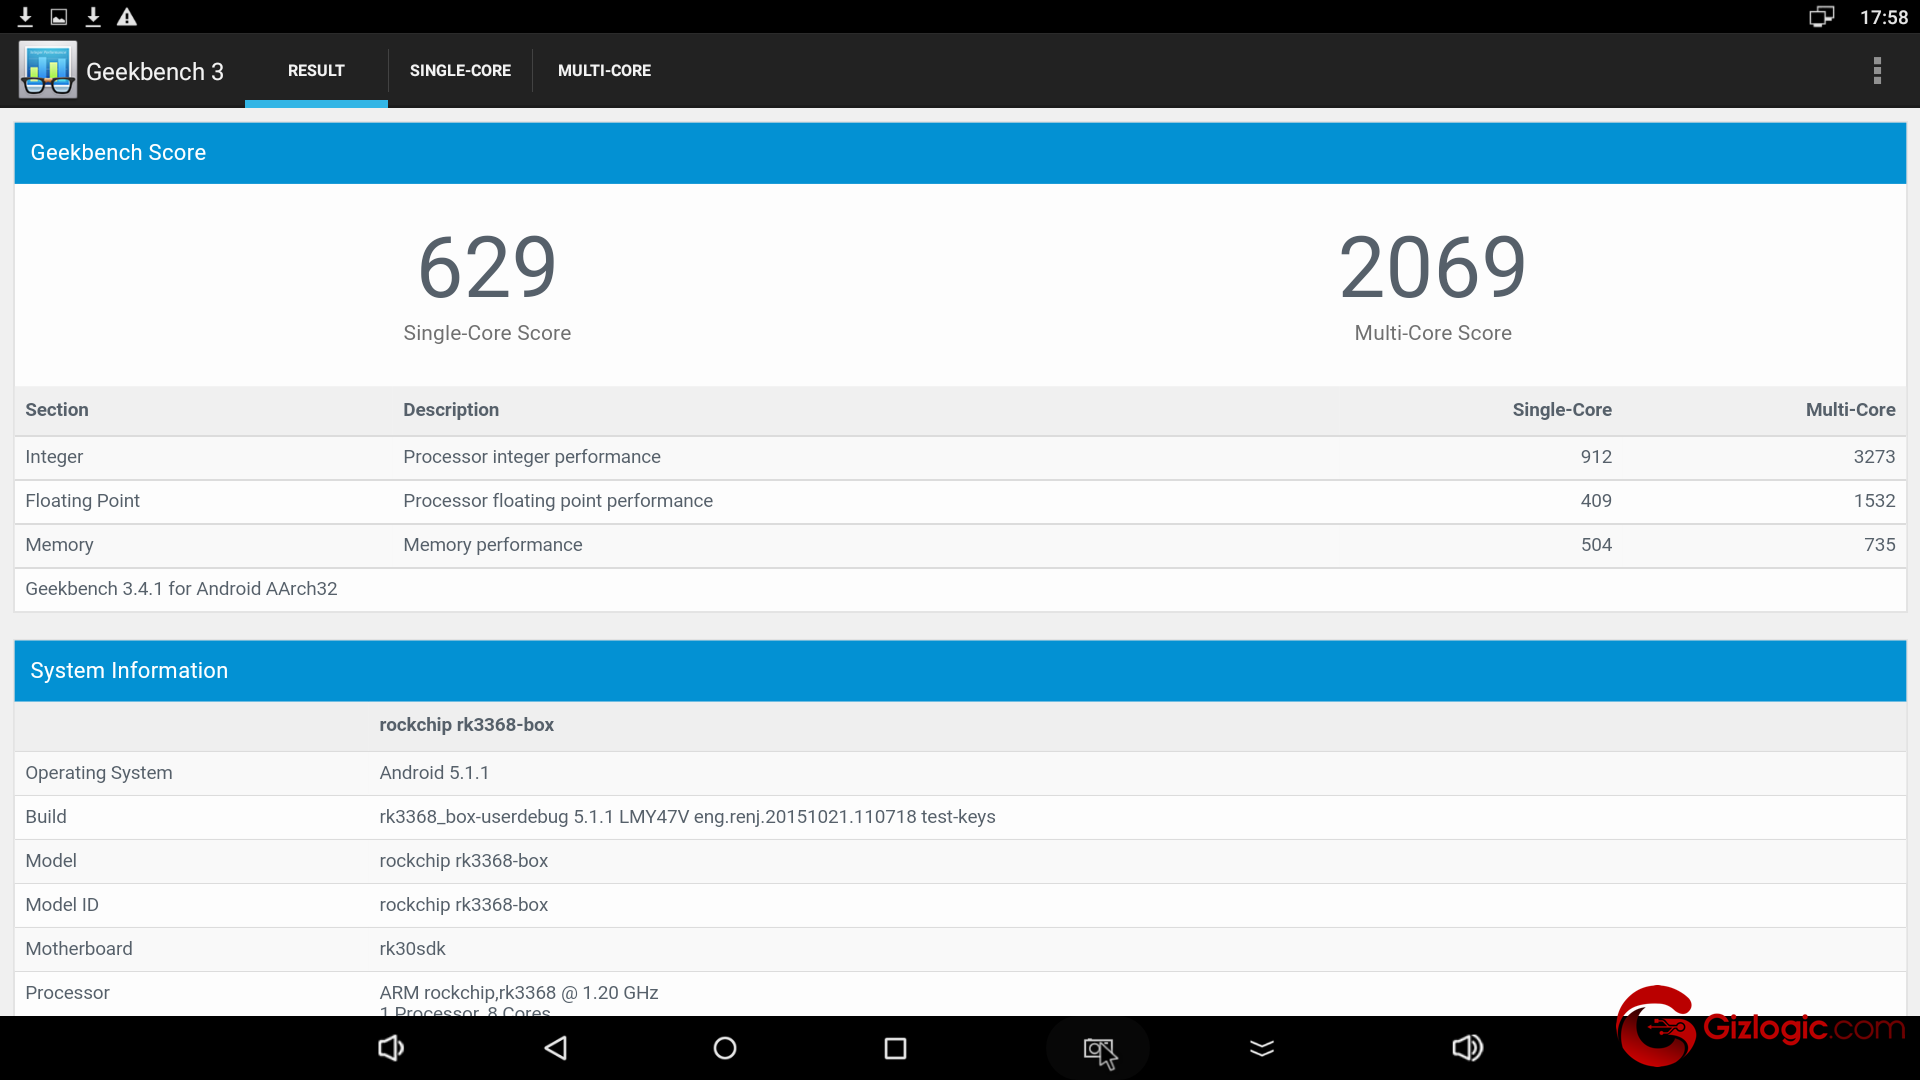Viewport: 1920px width, 1080px height.
Task: Click Operating System value 'Android 5.1.1'
Action: tap(434, 773)
